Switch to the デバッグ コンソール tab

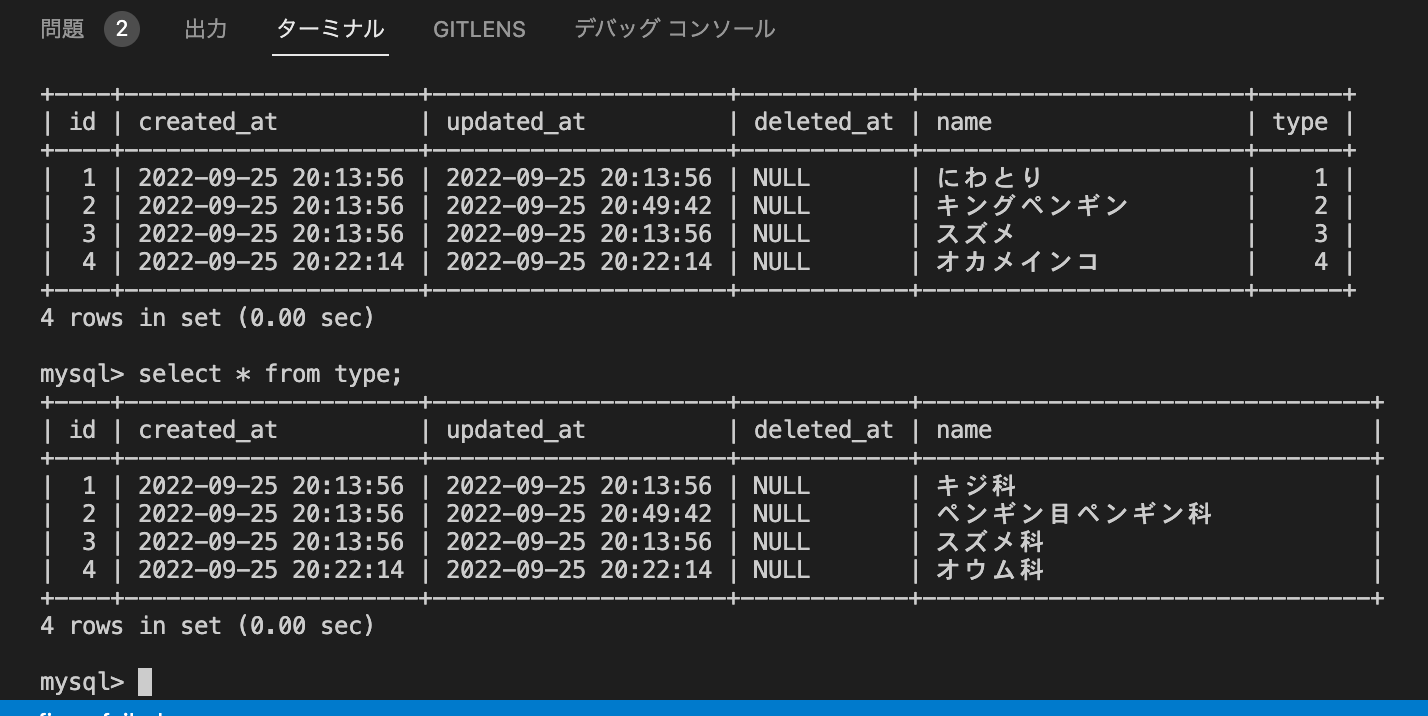(674, 29)
